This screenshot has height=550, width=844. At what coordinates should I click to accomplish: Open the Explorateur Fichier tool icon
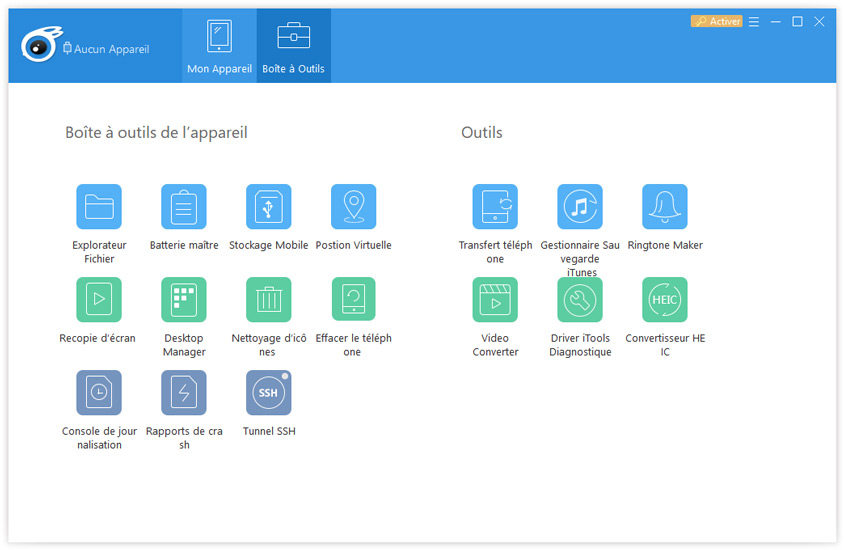pyautogui.click(x=99, y=207)
